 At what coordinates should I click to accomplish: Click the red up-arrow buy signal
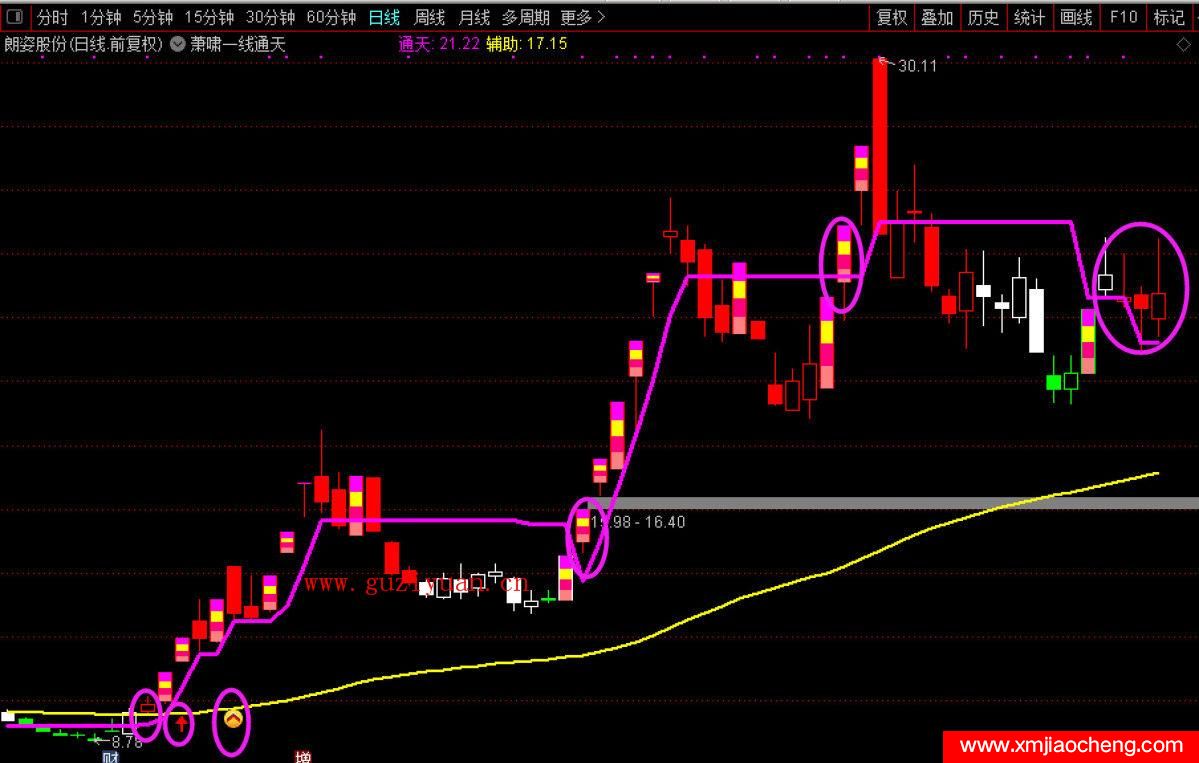[179, 720]
